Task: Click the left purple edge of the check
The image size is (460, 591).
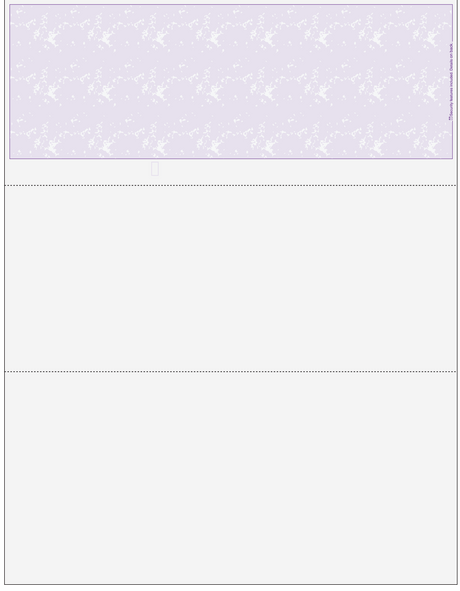Action: point(9,81)
